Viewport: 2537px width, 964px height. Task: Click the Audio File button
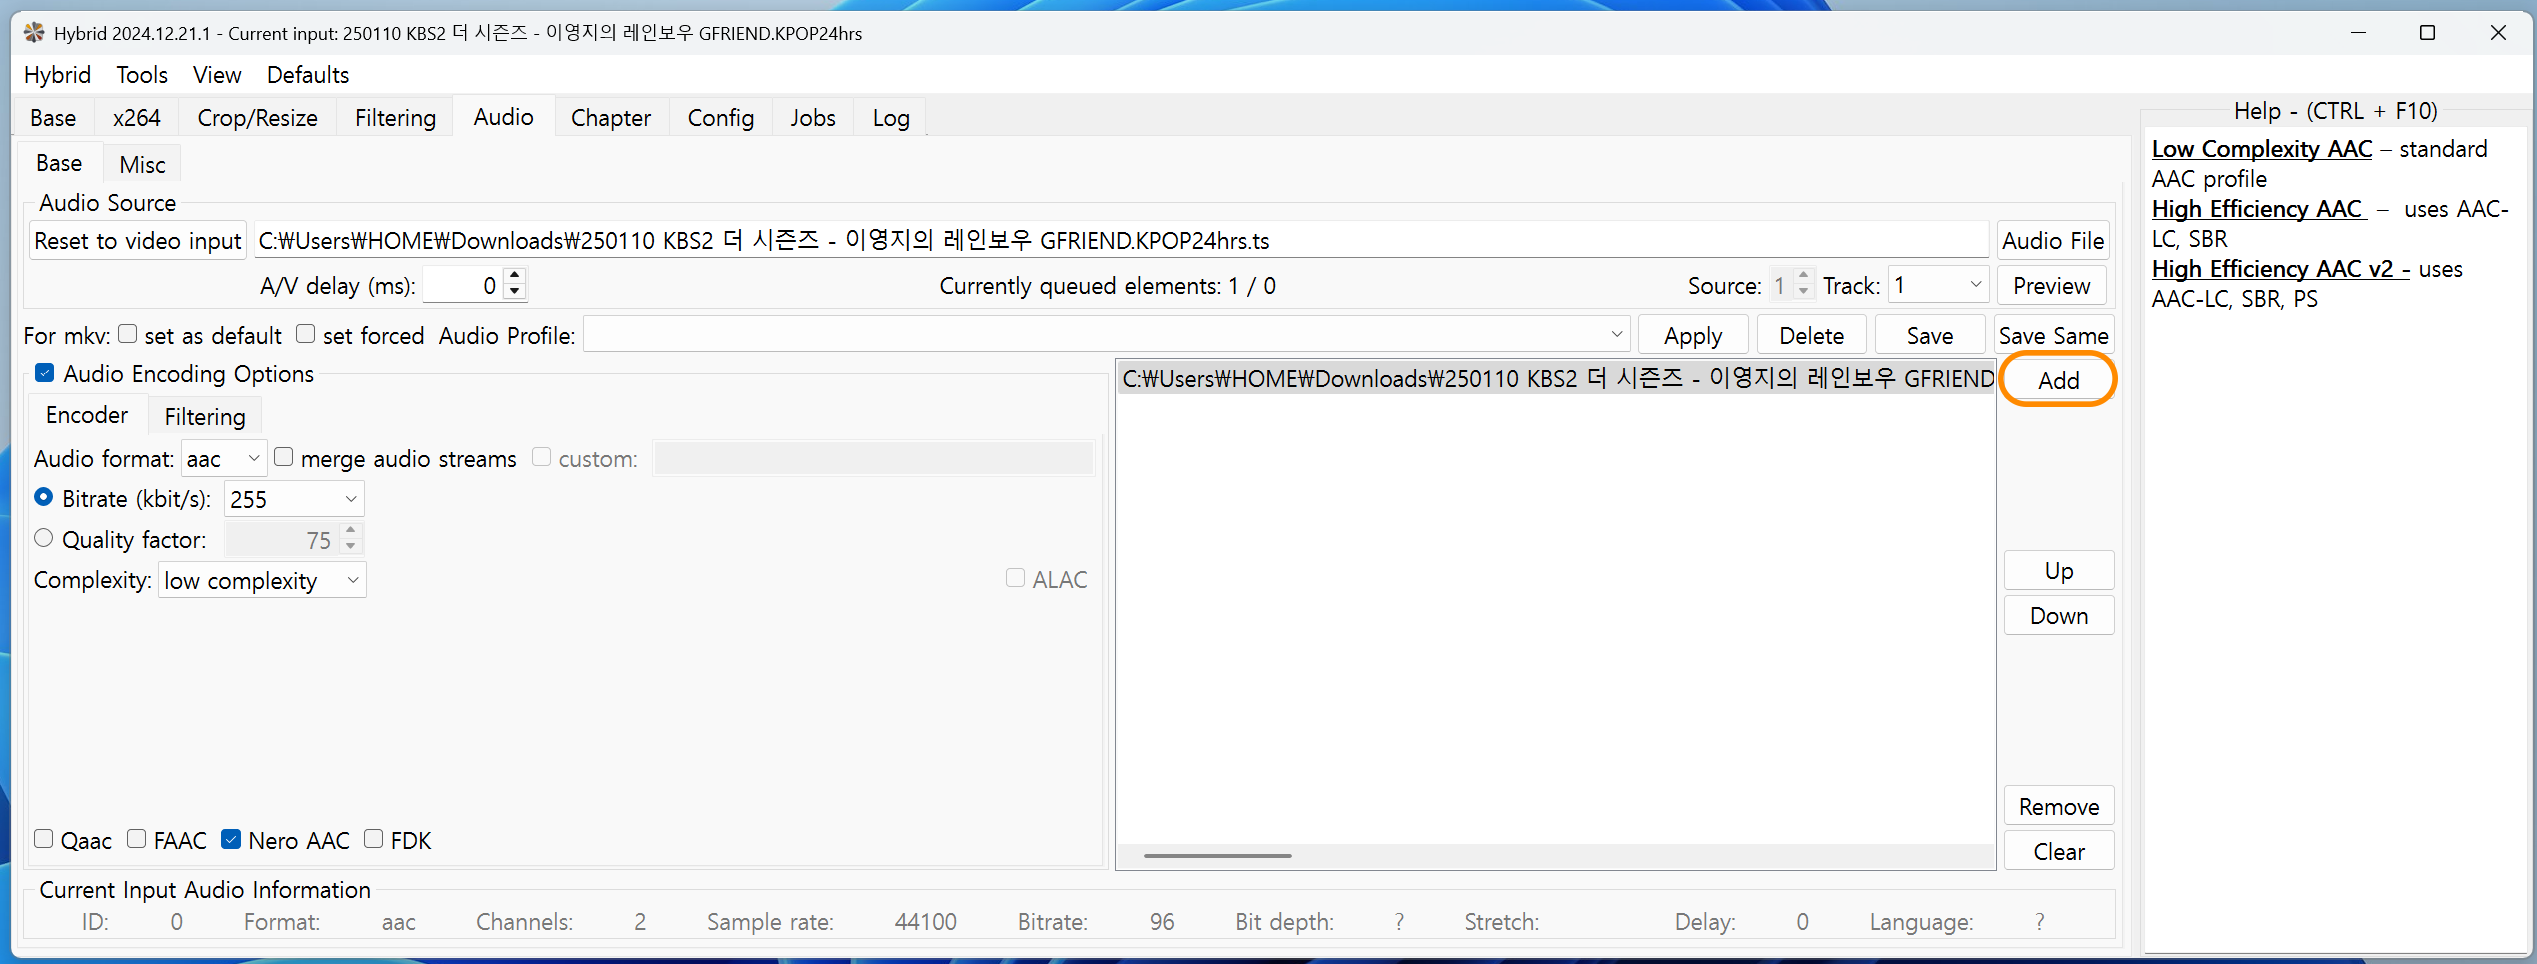(x=2053, y=241)
